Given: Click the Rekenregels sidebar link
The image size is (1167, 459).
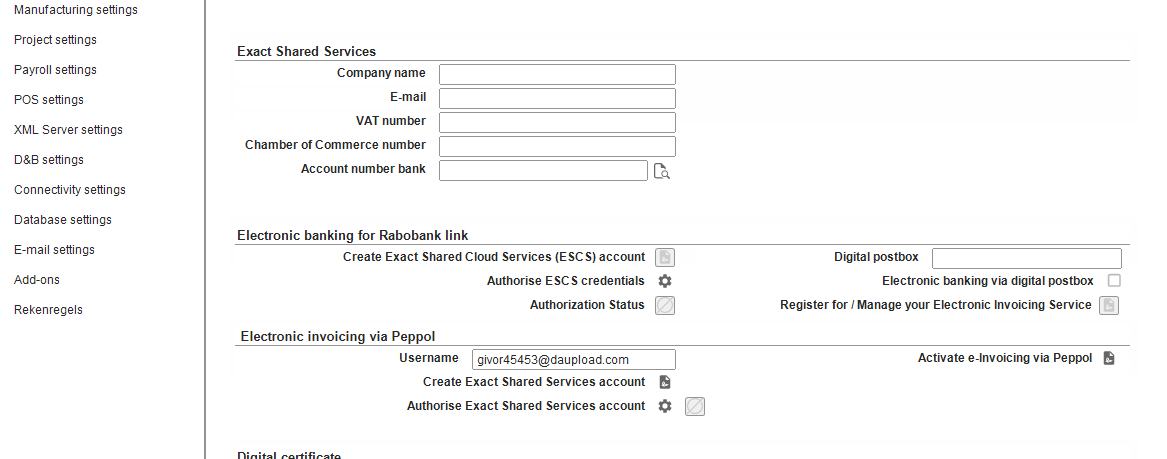Looking at the screenshot, I should point(48,310).
